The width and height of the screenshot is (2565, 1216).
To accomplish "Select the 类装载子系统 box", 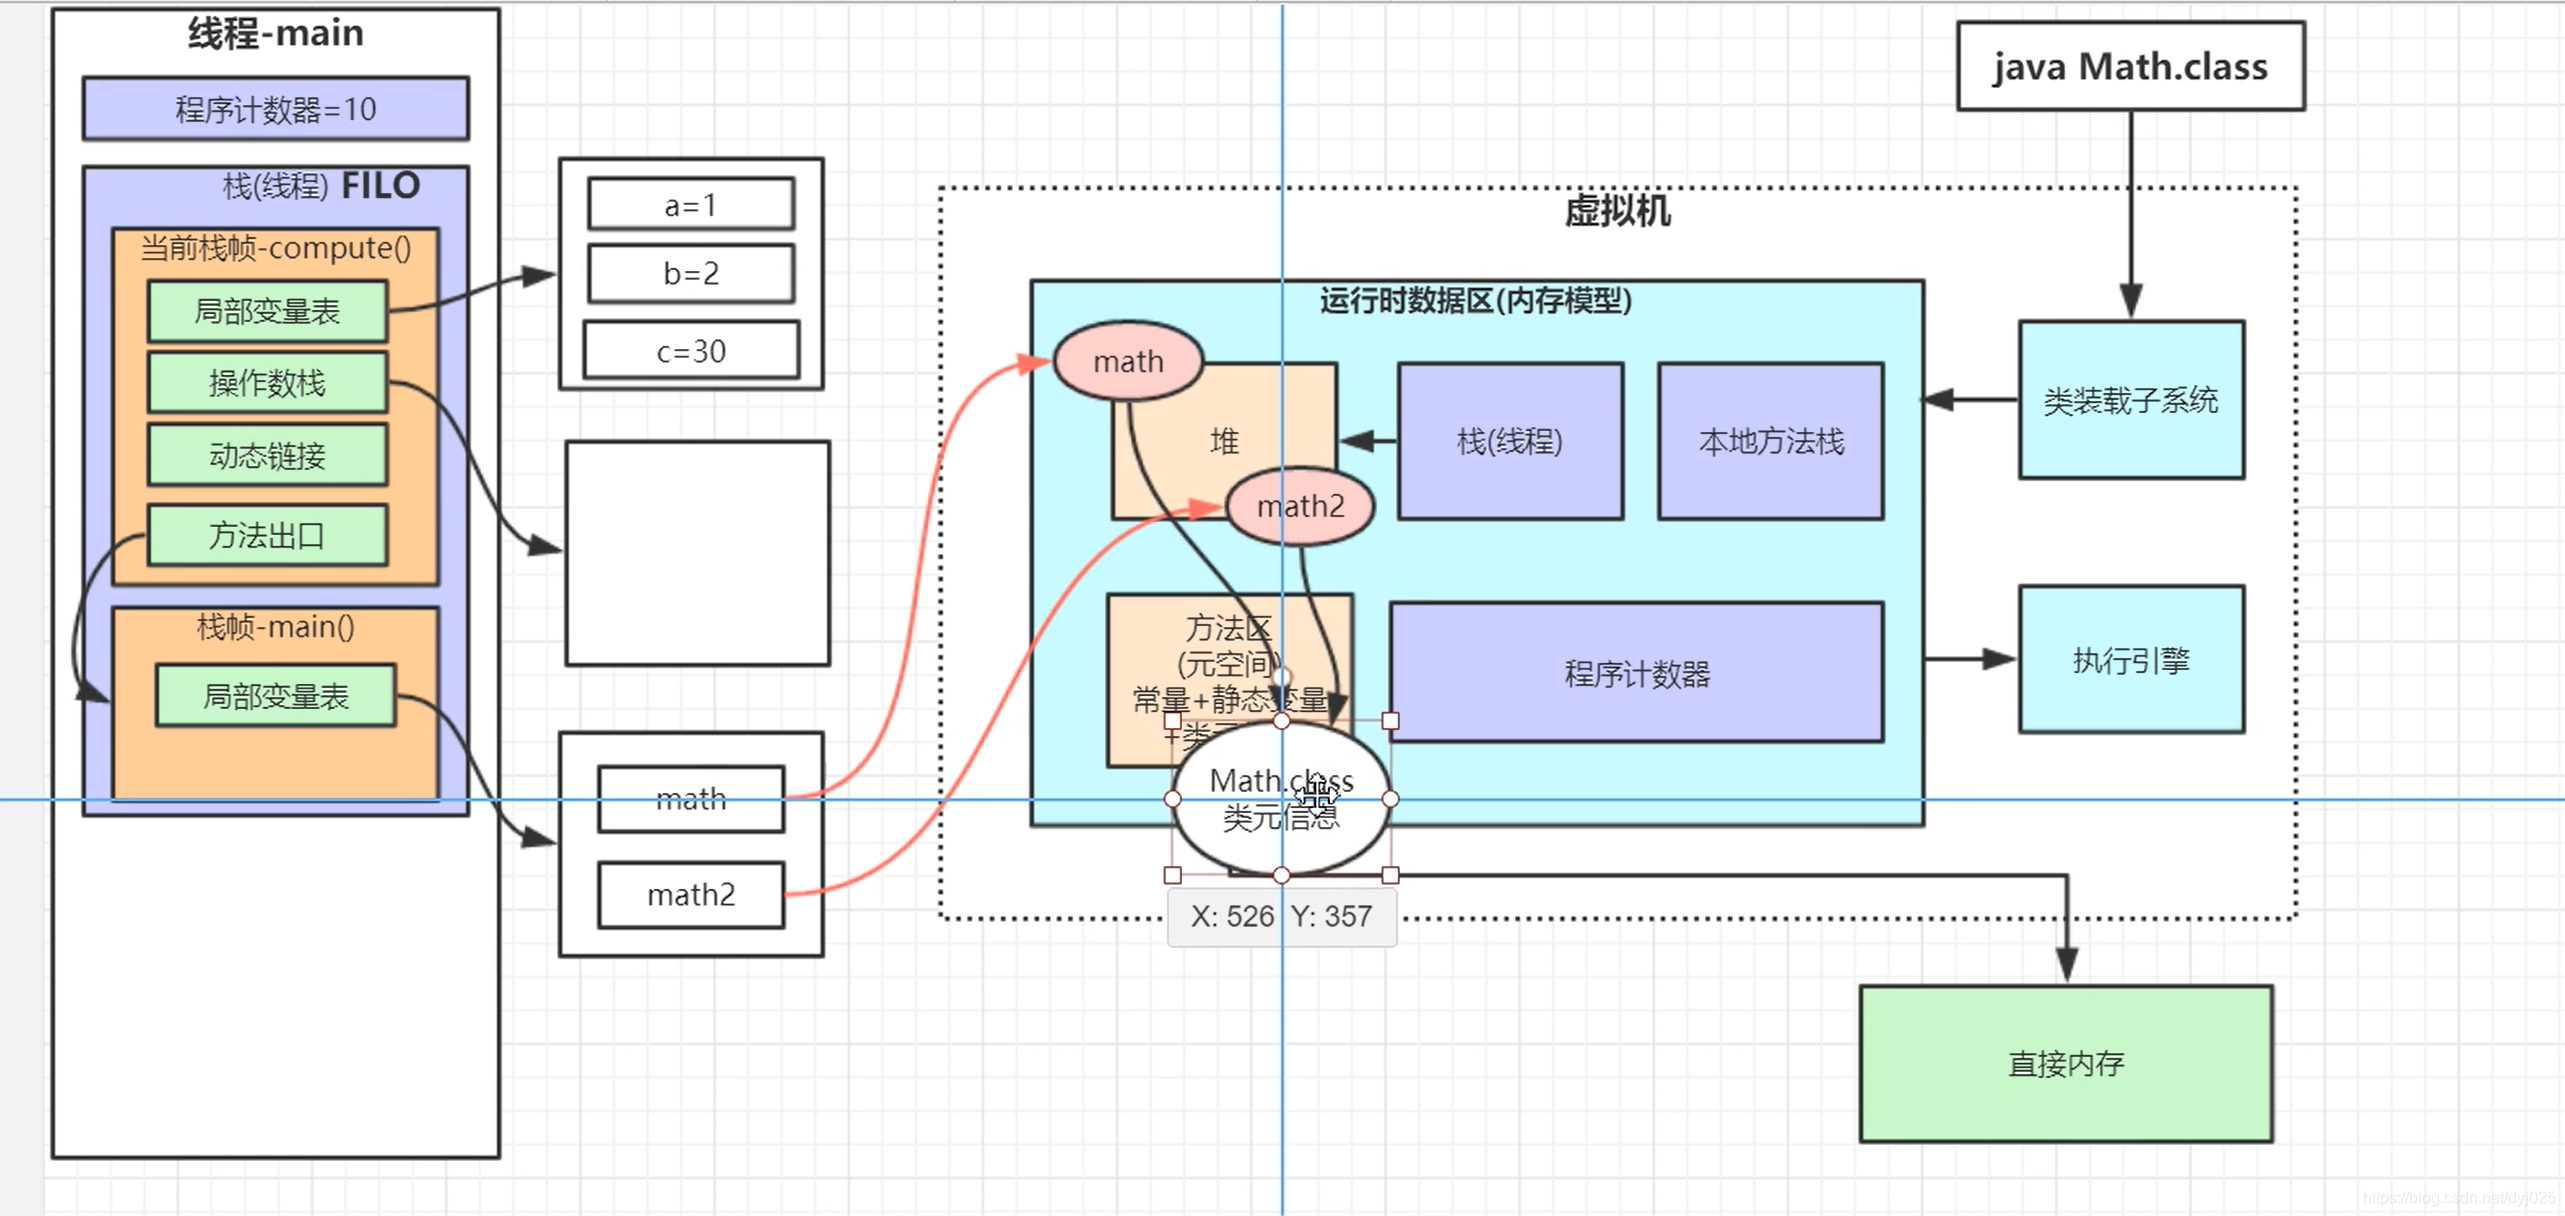I will pos(2131,400).
